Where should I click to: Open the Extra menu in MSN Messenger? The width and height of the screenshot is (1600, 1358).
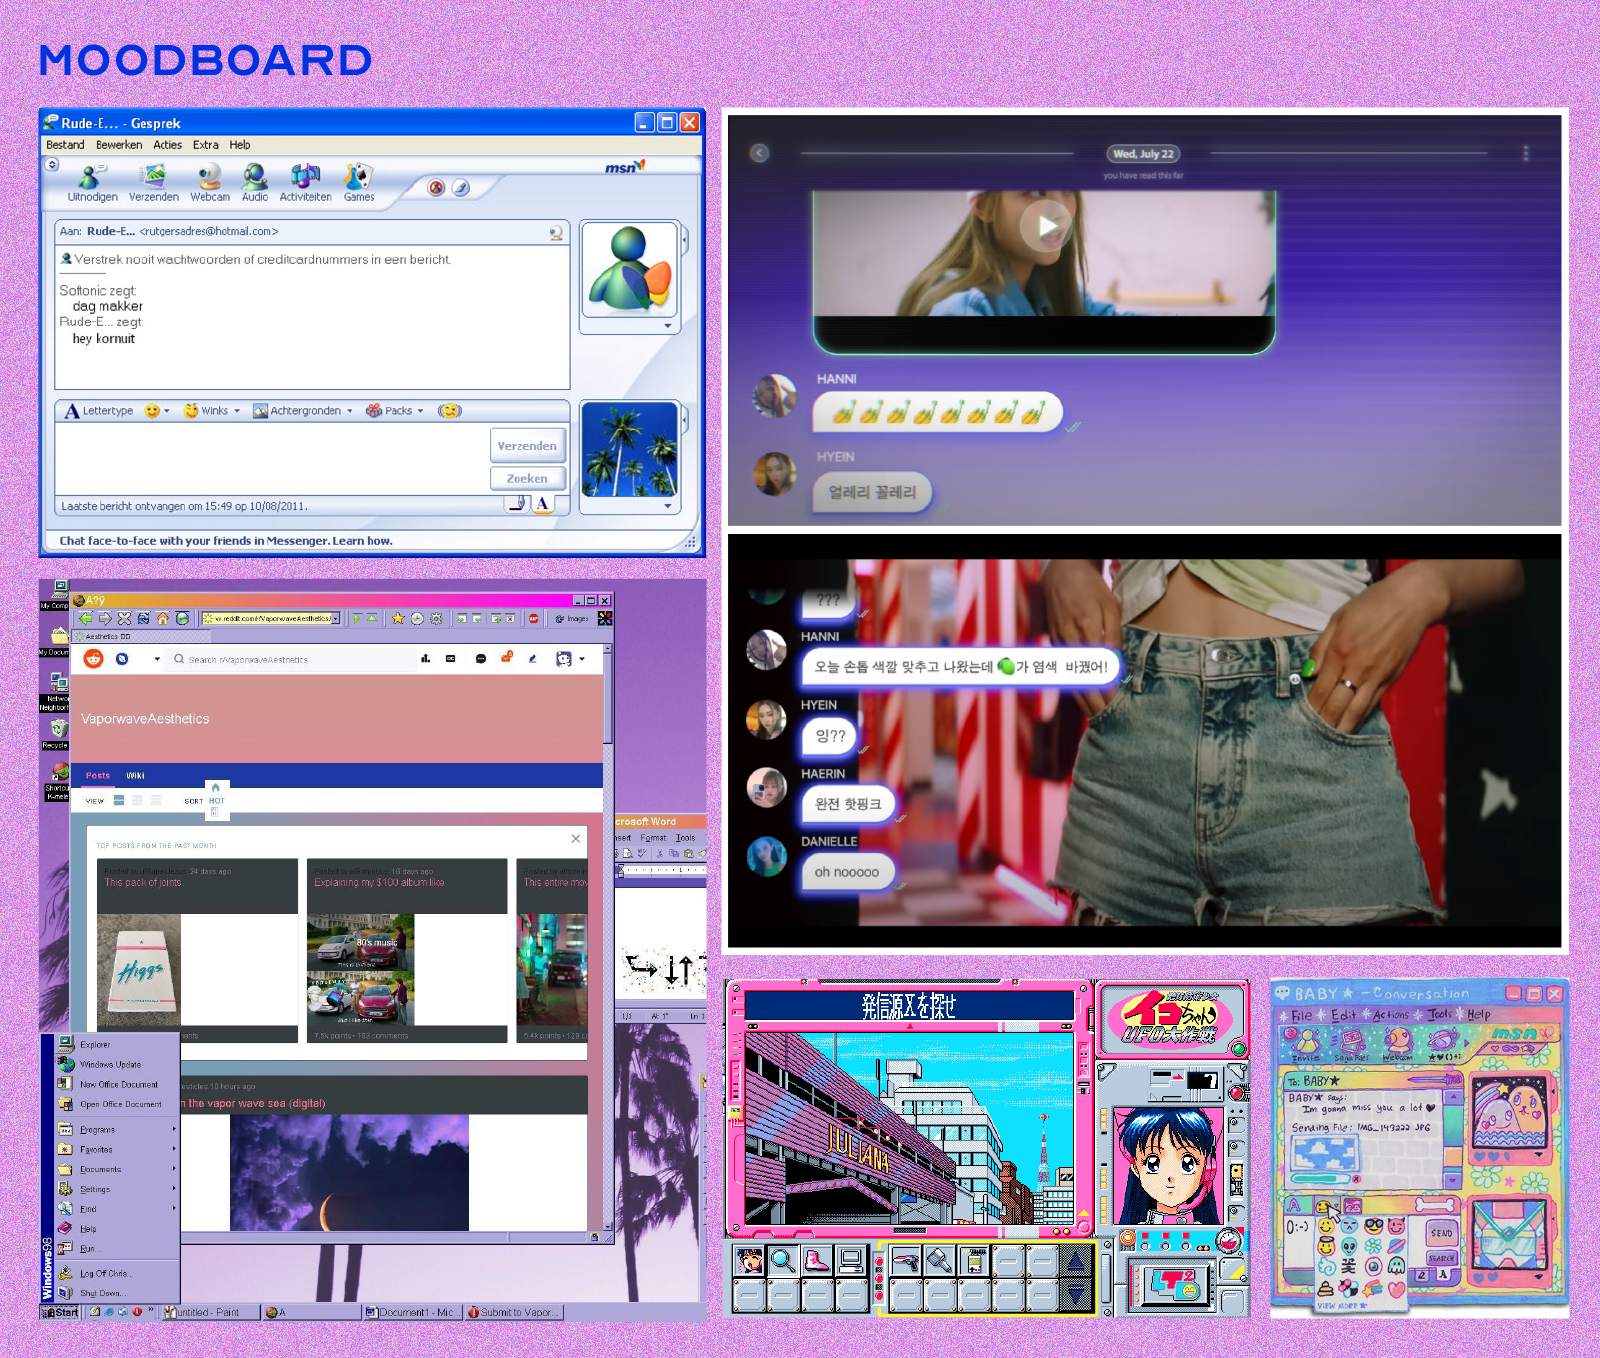pyautogui.click(x=206, y=145)
